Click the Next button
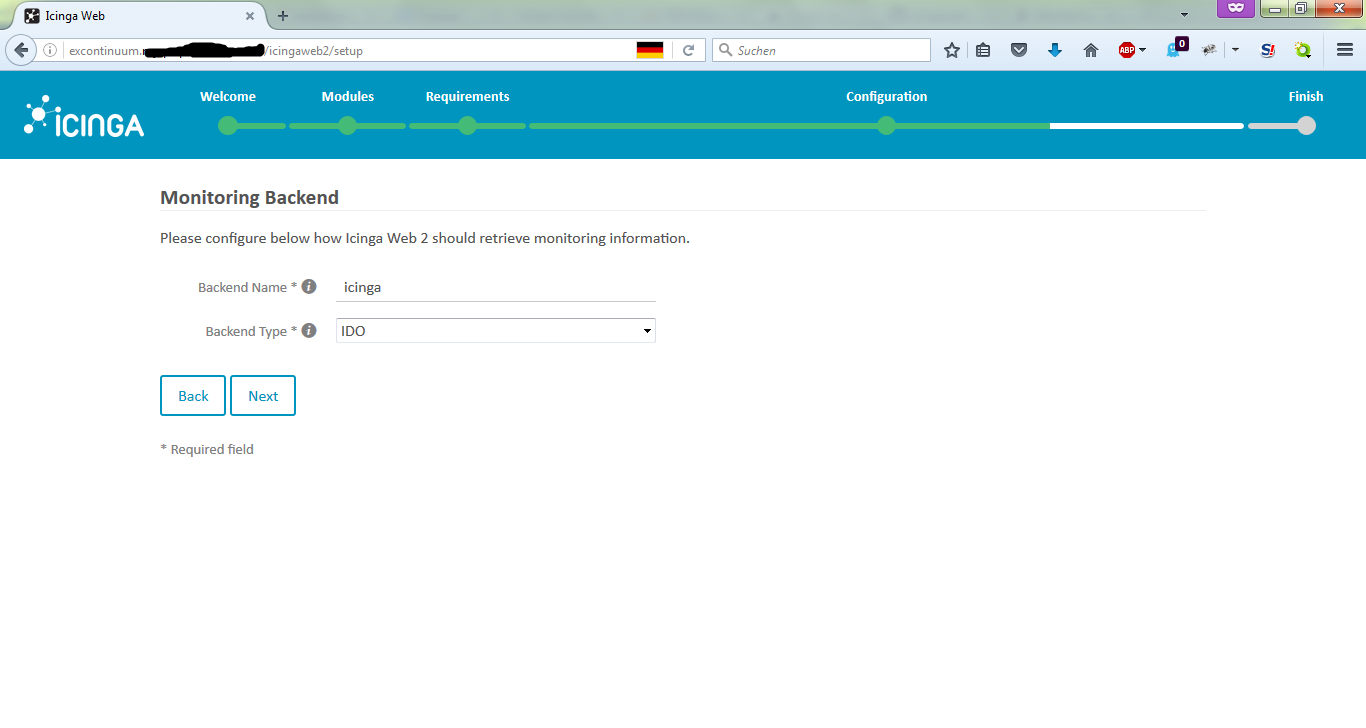This screenshot has height=728, width=1366. pyautogui.click(x=263, y=396)
